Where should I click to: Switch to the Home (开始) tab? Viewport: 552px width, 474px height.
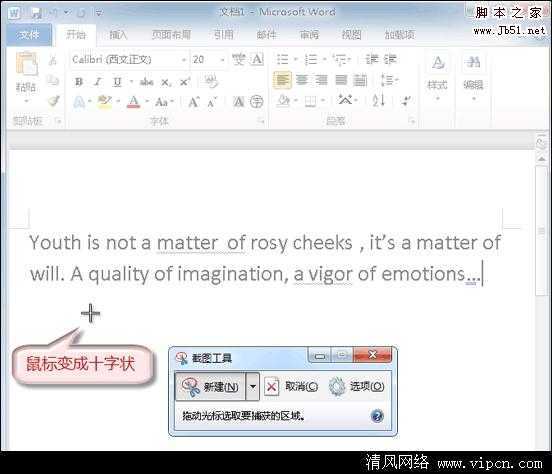coord(76,35)
